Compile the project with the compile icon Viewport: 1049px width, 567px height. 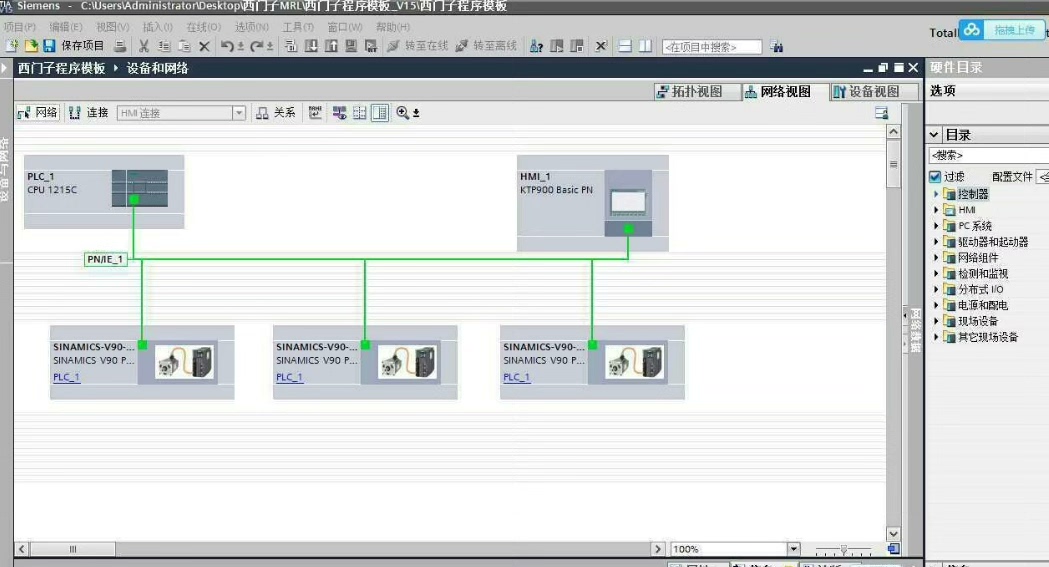point(290,46)
